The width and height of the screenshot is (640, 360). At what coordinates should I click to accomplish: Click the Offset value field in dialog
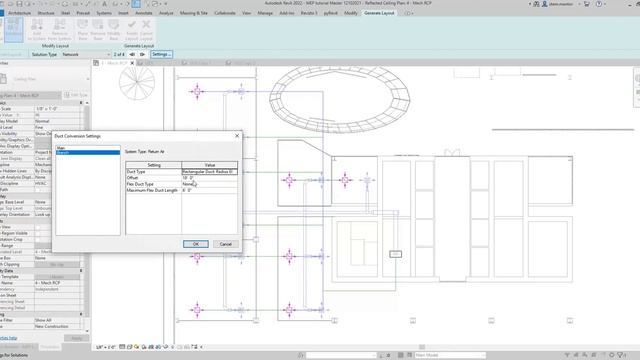click(x=209, y=178)
